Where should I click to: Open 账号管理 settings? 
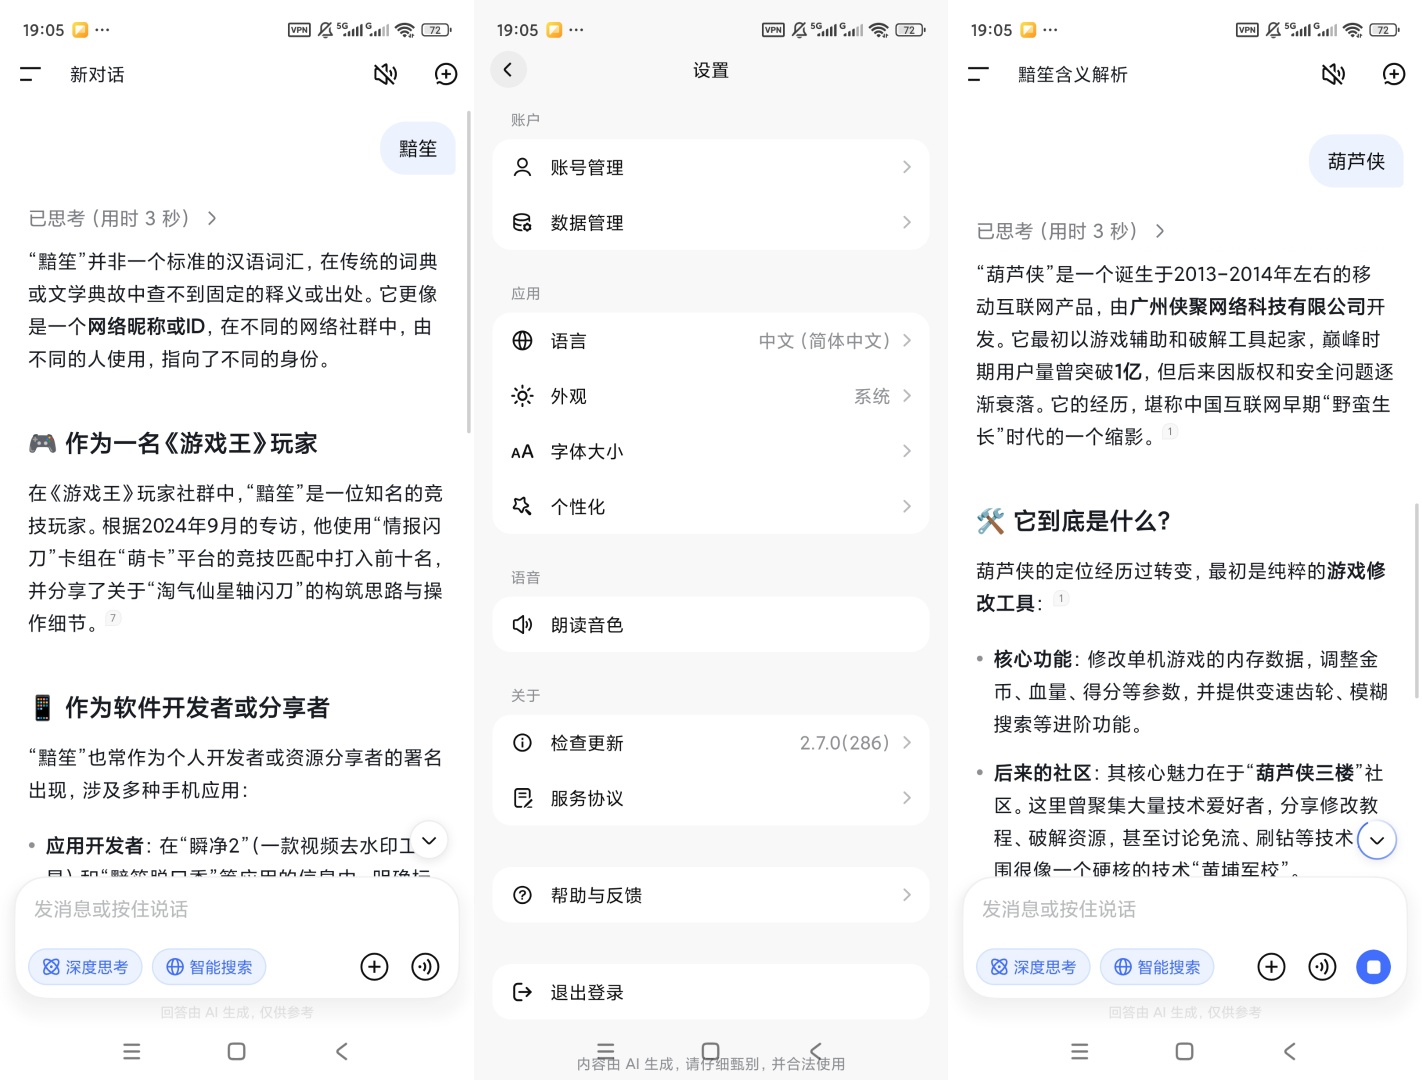point(711,167)
